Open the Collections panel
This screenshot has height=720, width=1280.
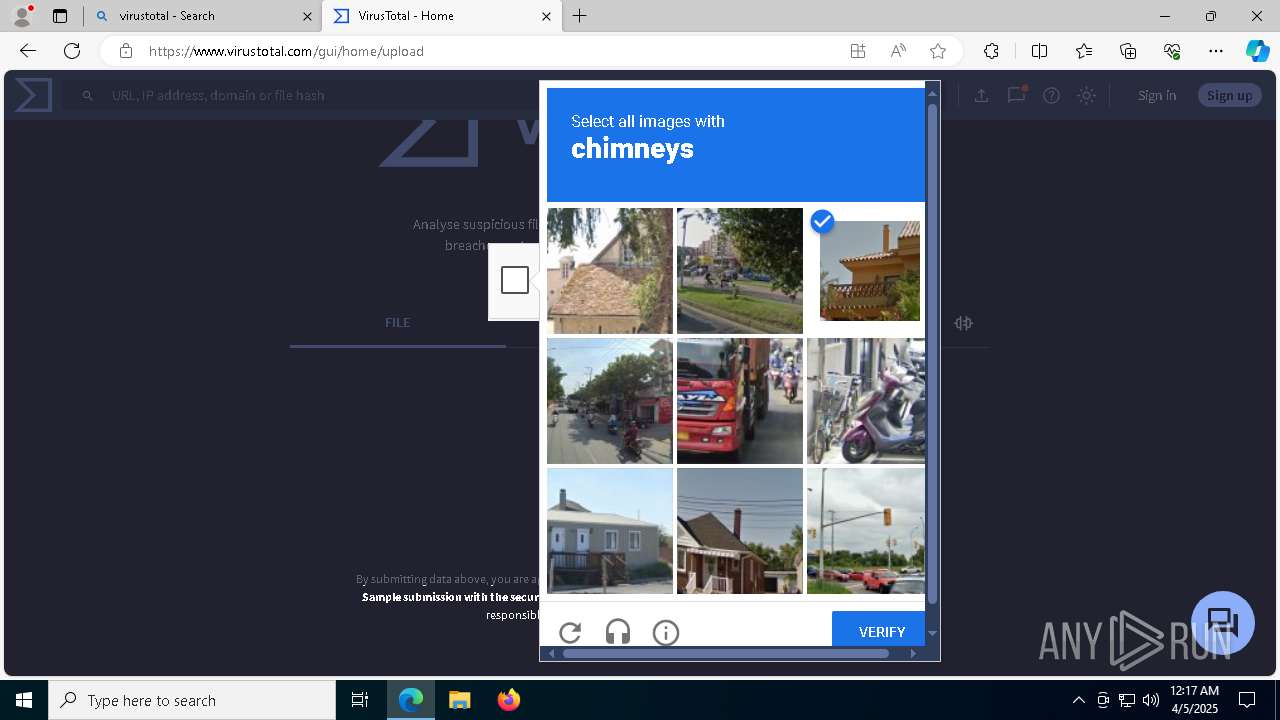(1128, 51)
